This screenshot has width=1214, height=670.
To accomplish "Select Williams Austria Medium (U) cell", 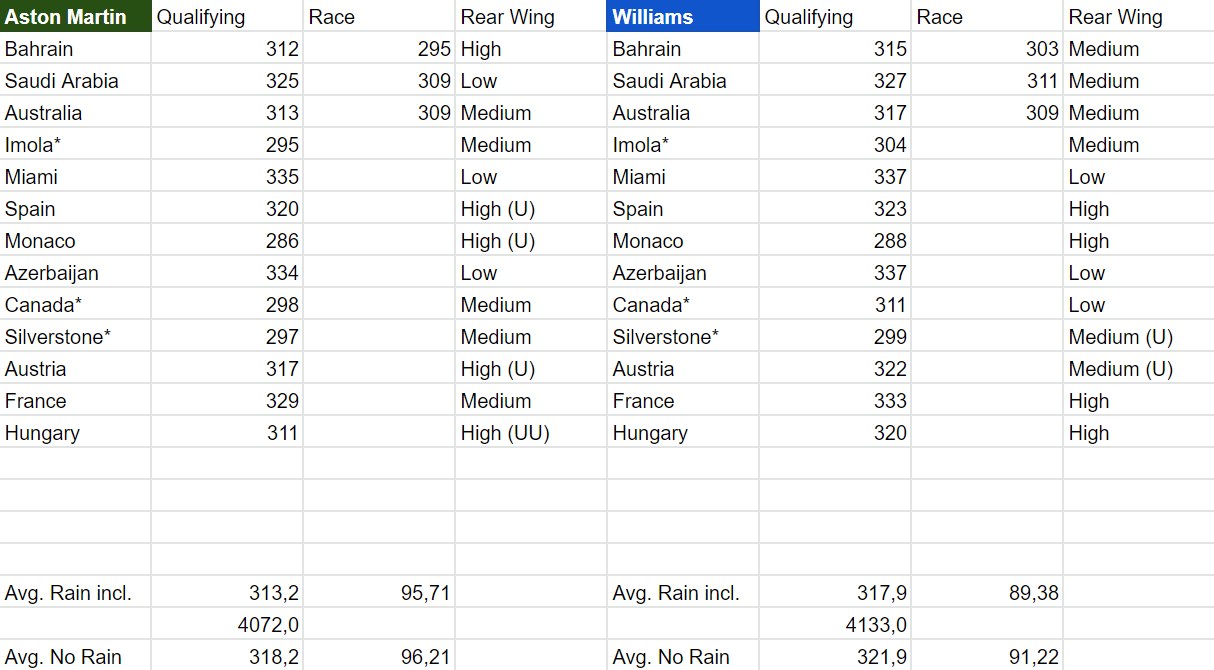I will pos(1138,369).
